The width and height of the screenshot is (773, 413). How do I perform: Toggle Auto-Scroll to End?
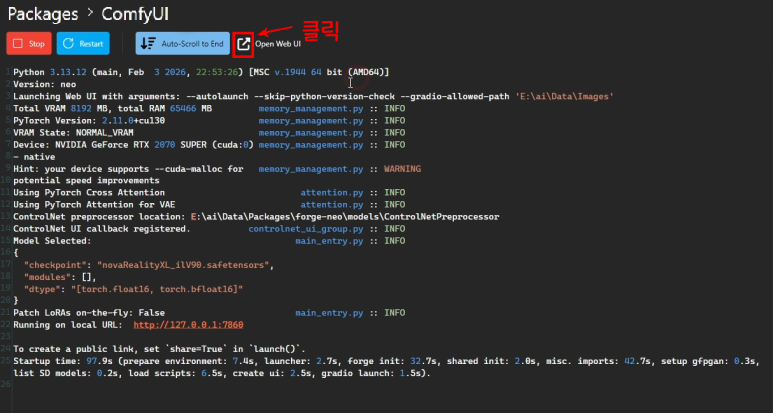(182, 43)
